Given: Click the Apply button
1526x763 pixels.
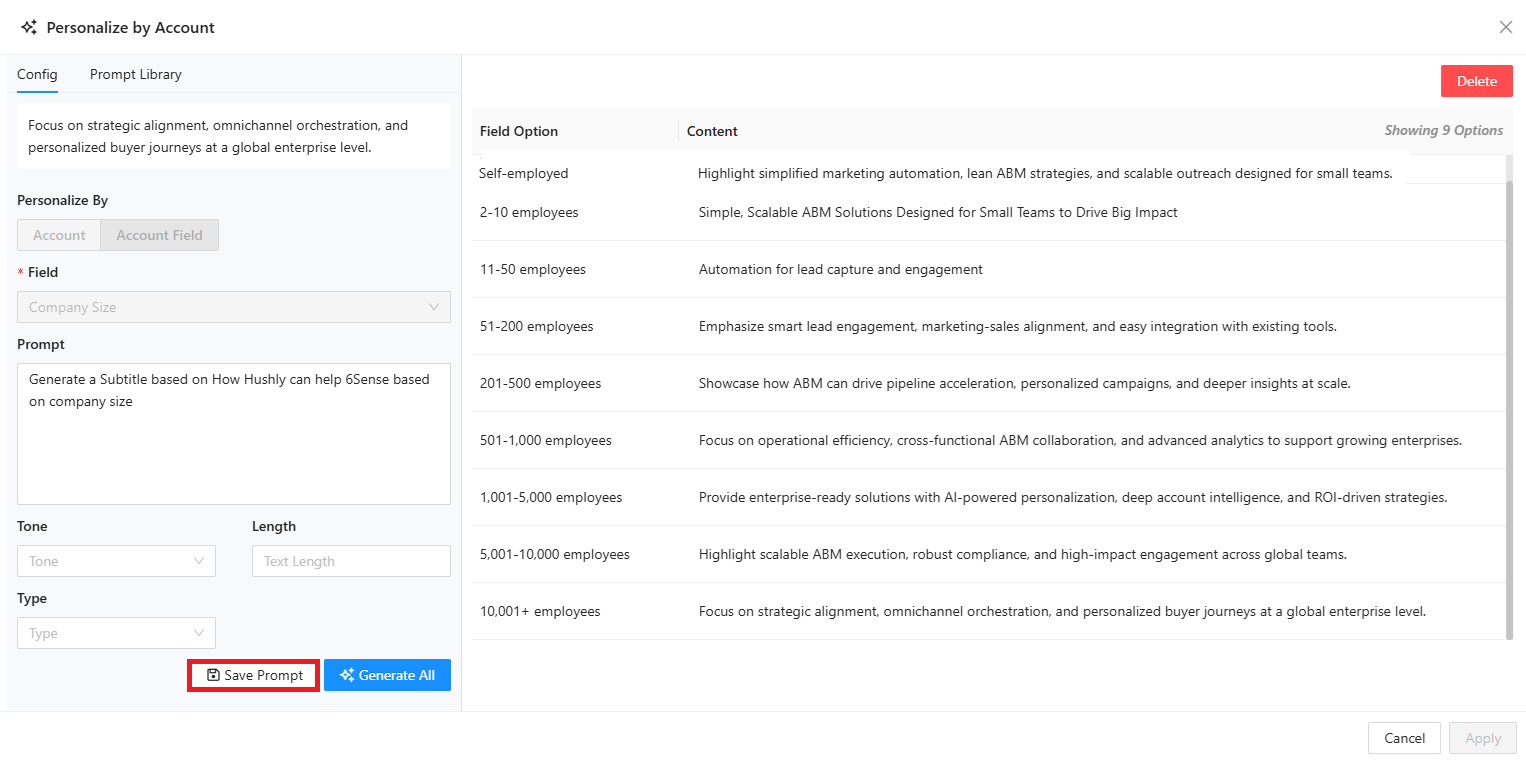Looking at the screenshot, I should click(1482, 738).
